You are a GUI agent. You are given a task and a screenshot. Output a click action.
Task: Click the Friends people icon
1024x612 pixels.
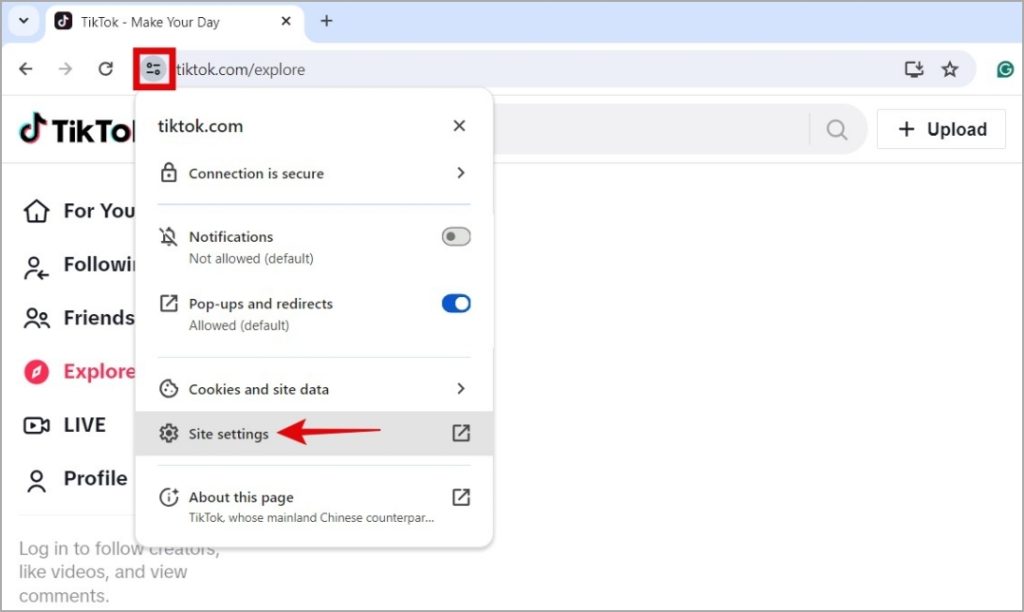tap(37, 318)
